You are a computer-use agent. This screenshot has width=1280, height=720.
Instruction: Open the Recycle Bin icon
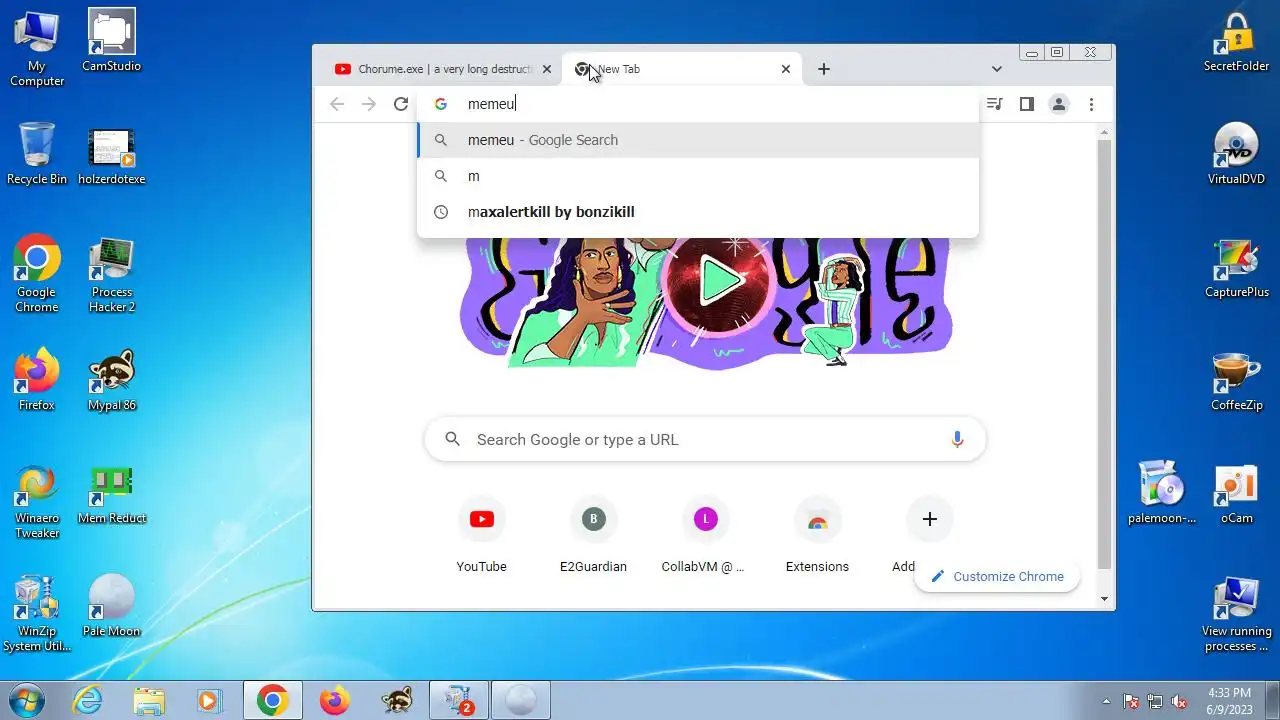pyautogui.click(x=37, y=154)
